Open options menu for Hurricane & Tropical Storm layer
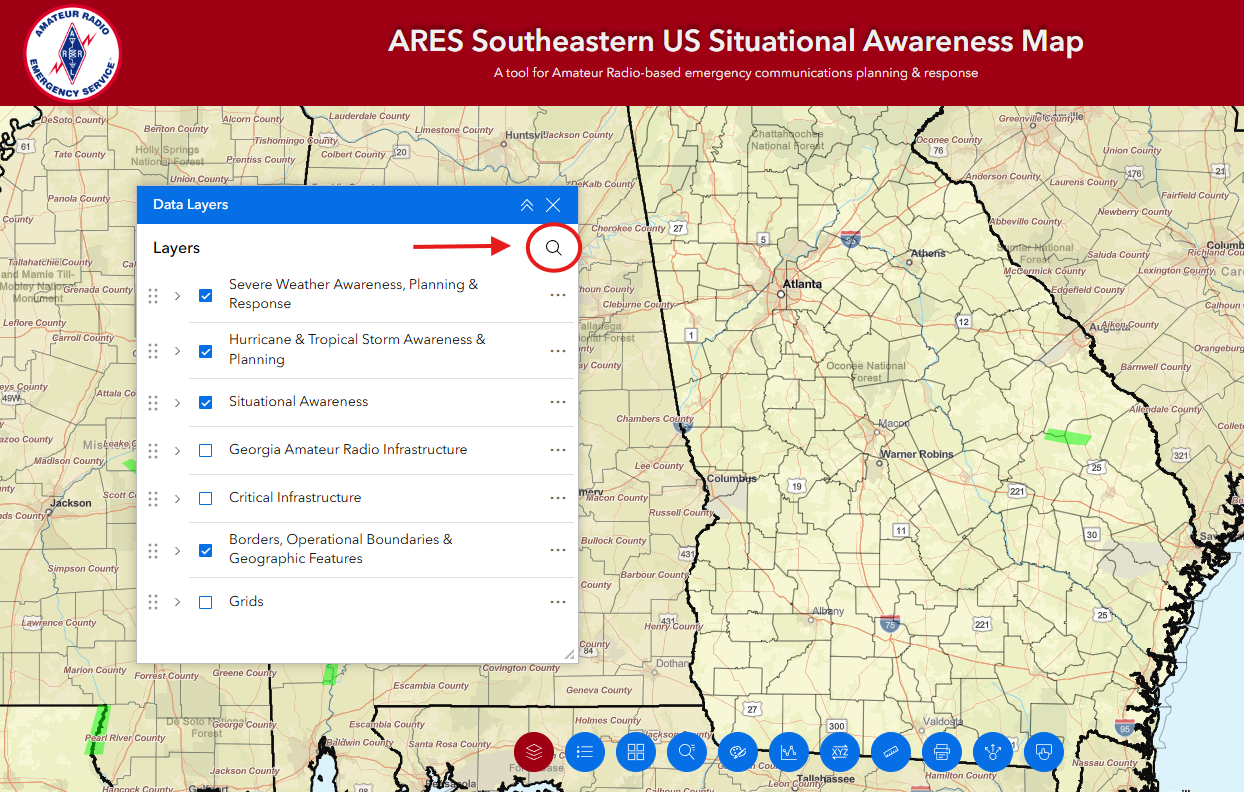 558,351
